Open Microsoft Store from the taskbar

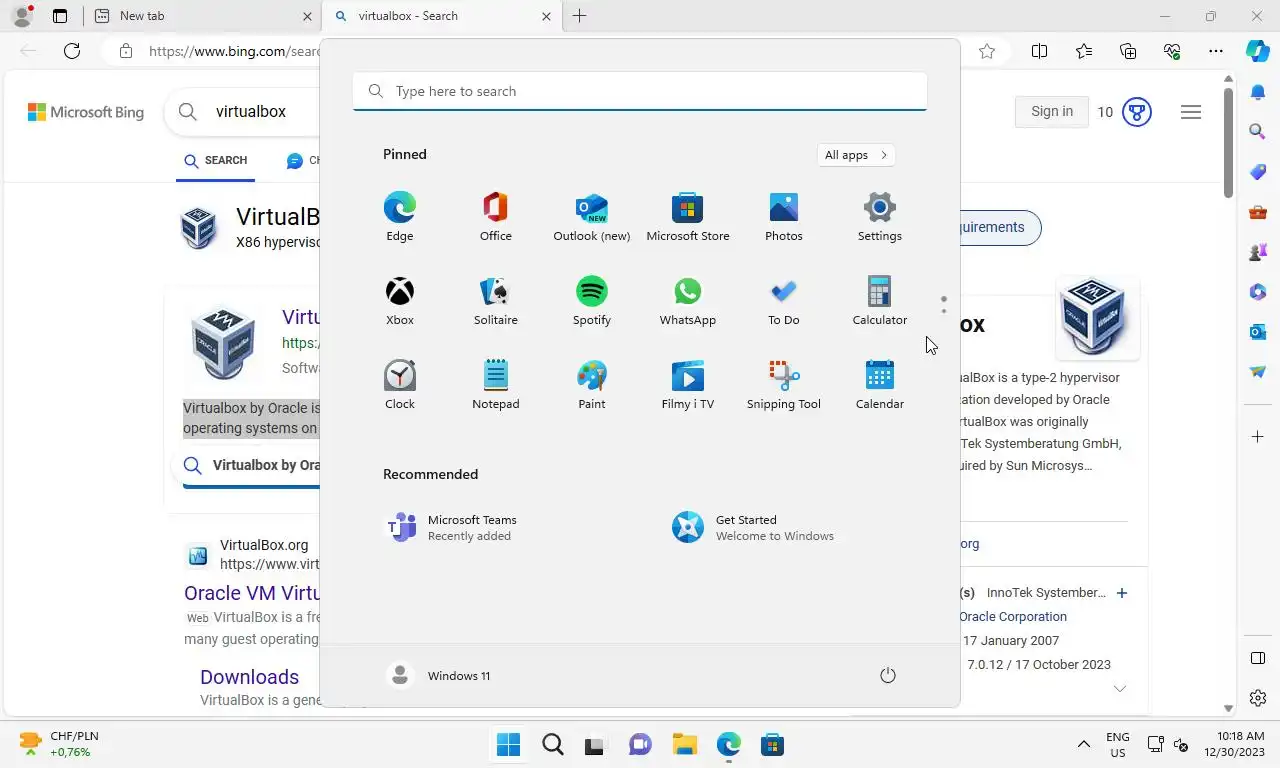coord(772,744)
